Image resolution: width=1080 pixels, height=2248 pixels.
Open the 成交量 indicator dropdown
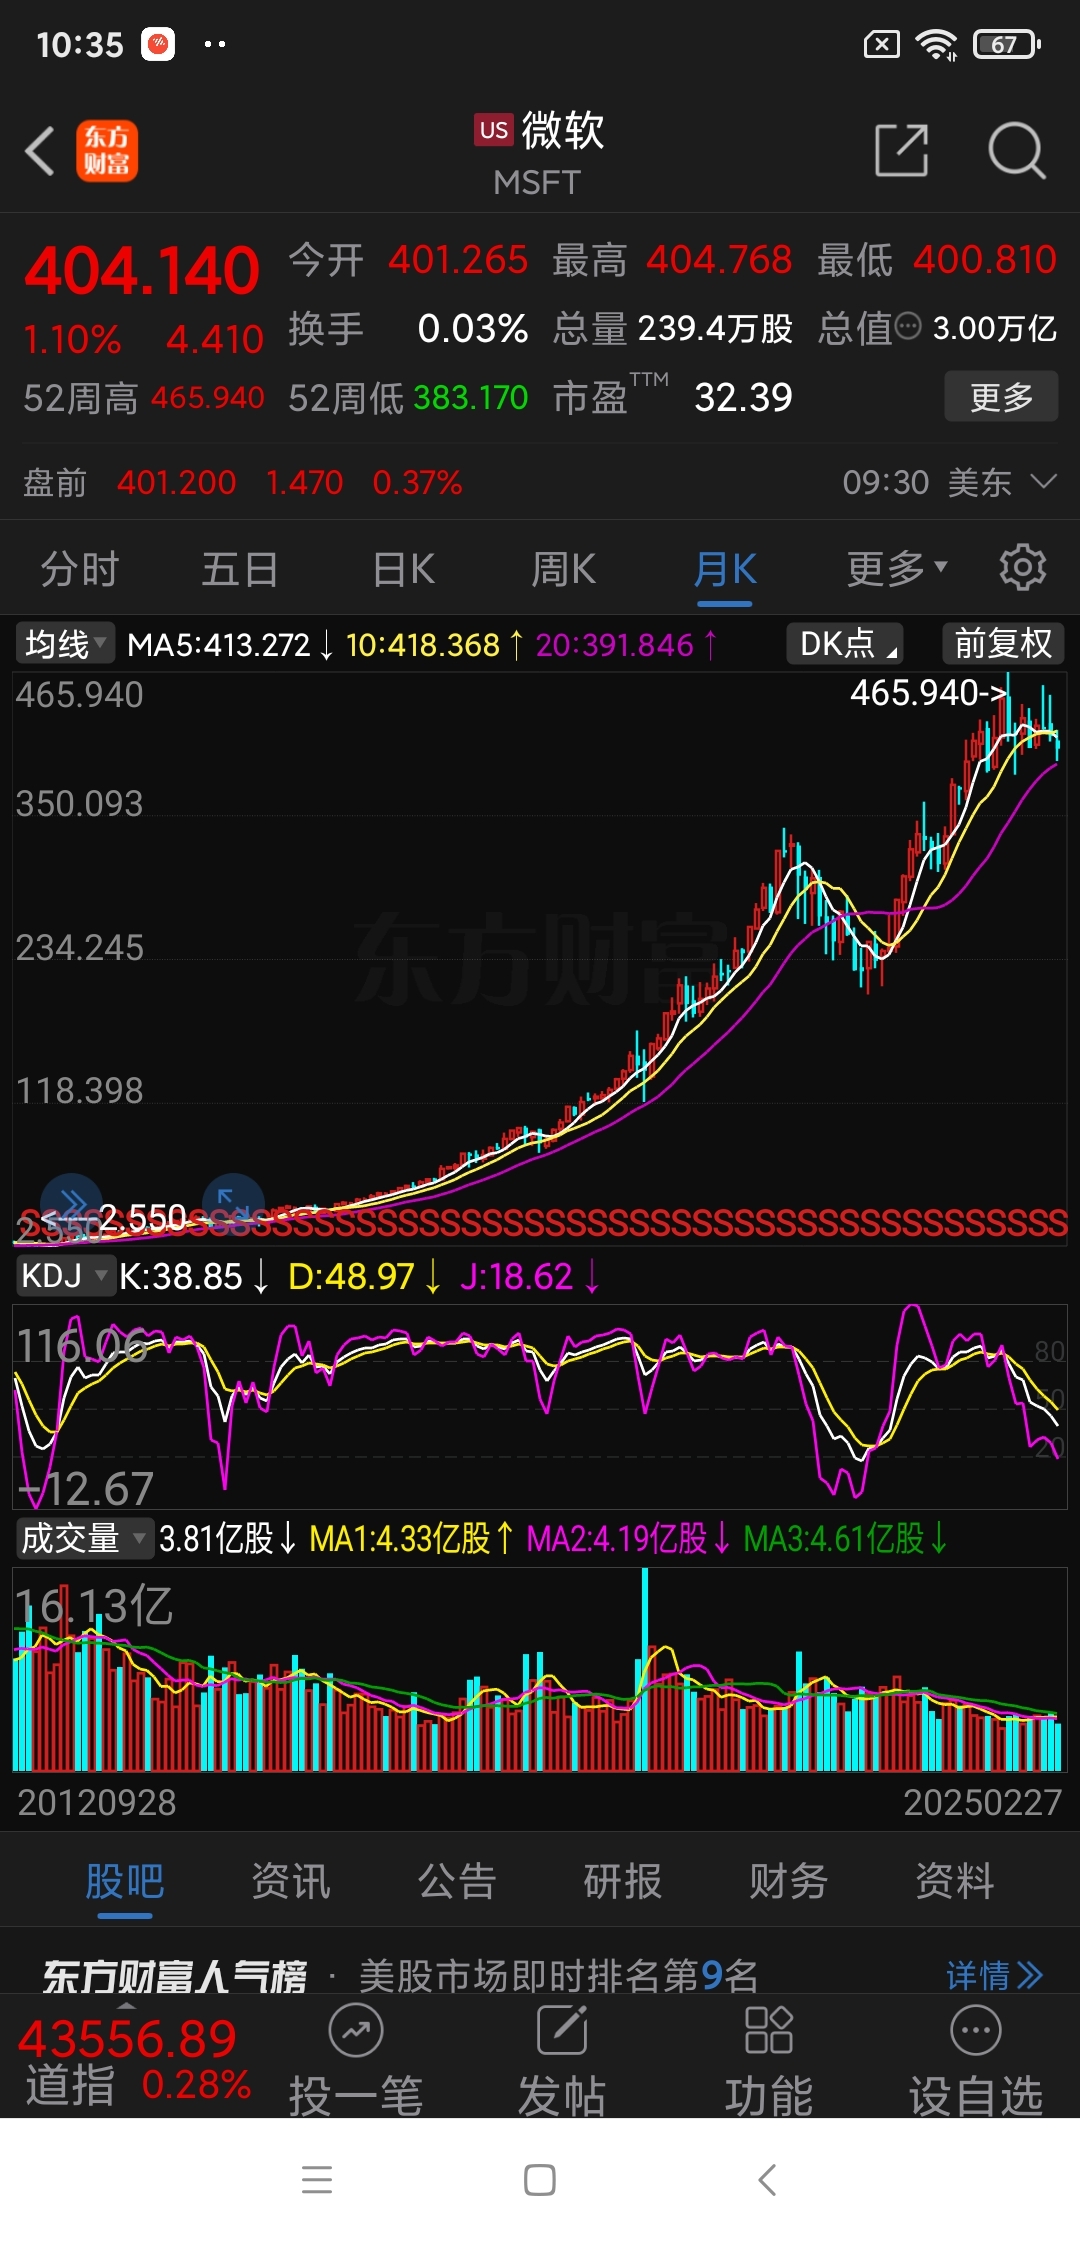pyautogui.click(x=84, y=1538)
